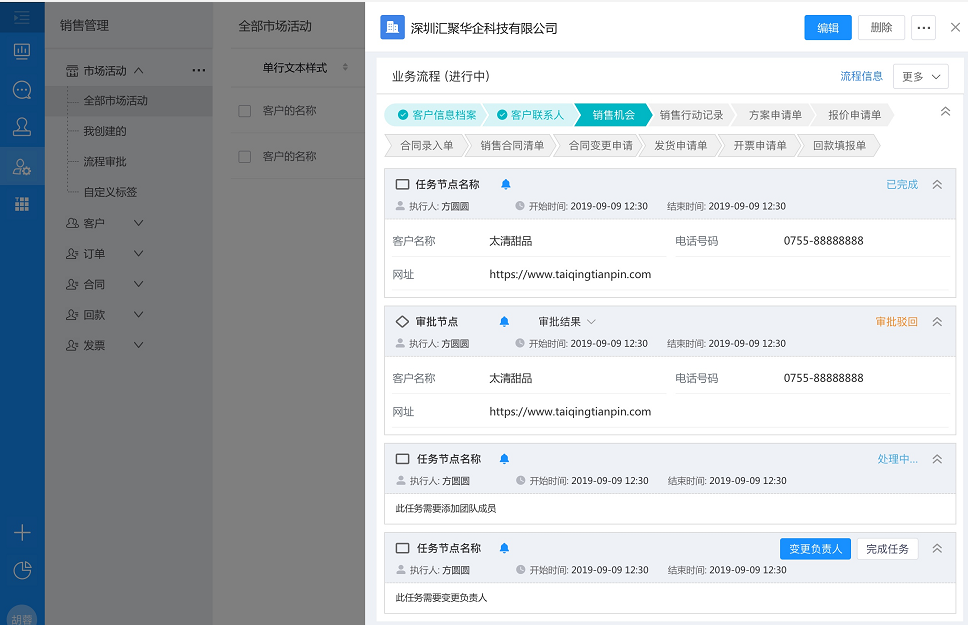Toggle the second 客户的名称 row checkbox

click(x=244, y=157)
